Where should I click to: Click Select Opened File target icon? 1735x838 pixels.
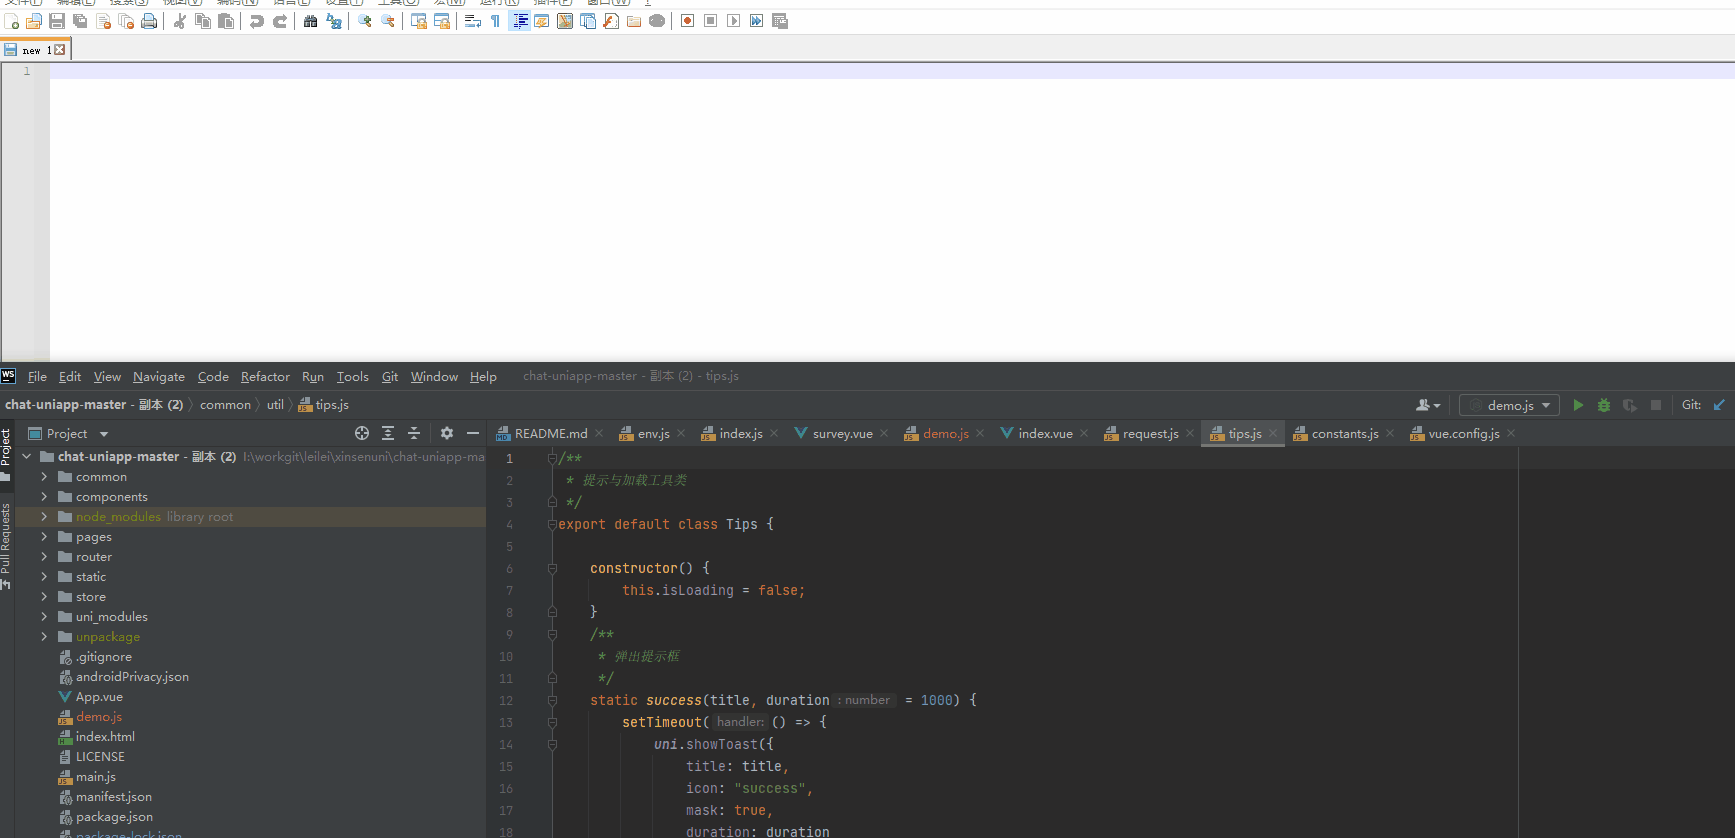[x=362, y=433]
